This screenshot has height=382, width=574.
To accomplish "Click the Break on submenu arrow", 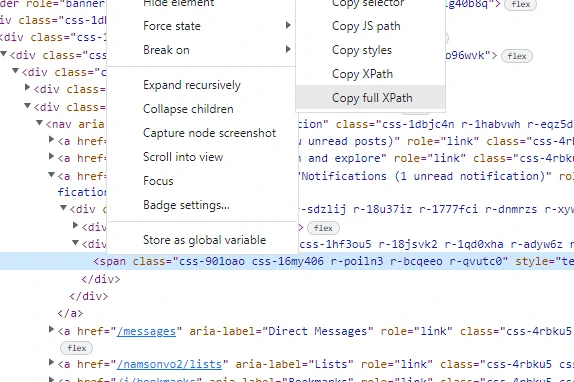I will [288, 49].
